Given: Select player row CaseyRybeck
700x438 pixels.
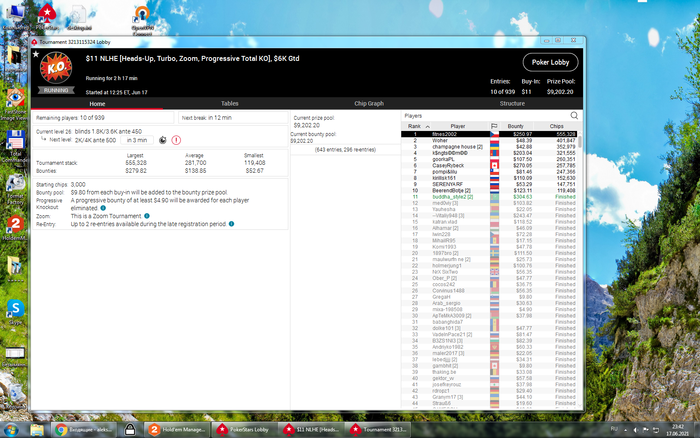Looking at the screenshot, I should click(489, 165).
